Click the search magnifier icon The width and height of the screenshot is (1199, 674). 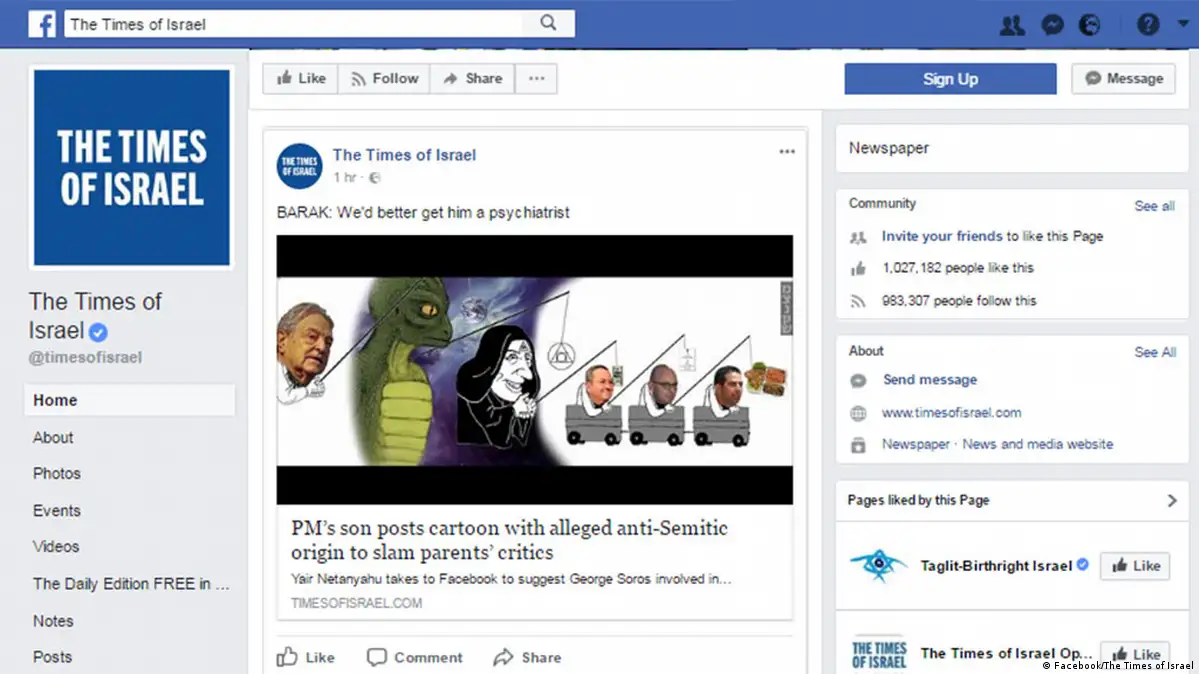[x=548, y=23]
